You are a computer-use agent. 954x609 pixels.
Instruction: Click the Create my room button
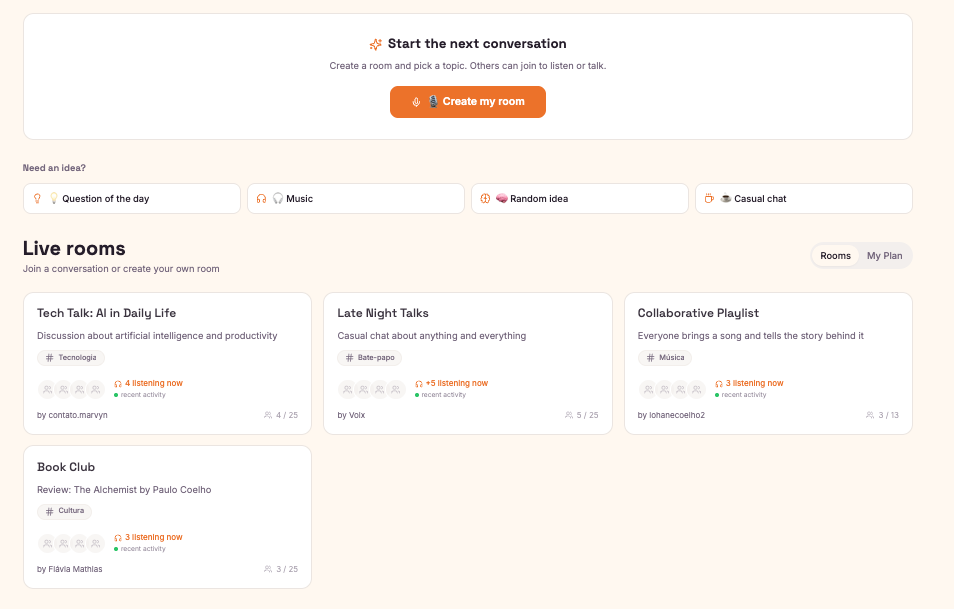pyautogui.click(x=467, y=102)
